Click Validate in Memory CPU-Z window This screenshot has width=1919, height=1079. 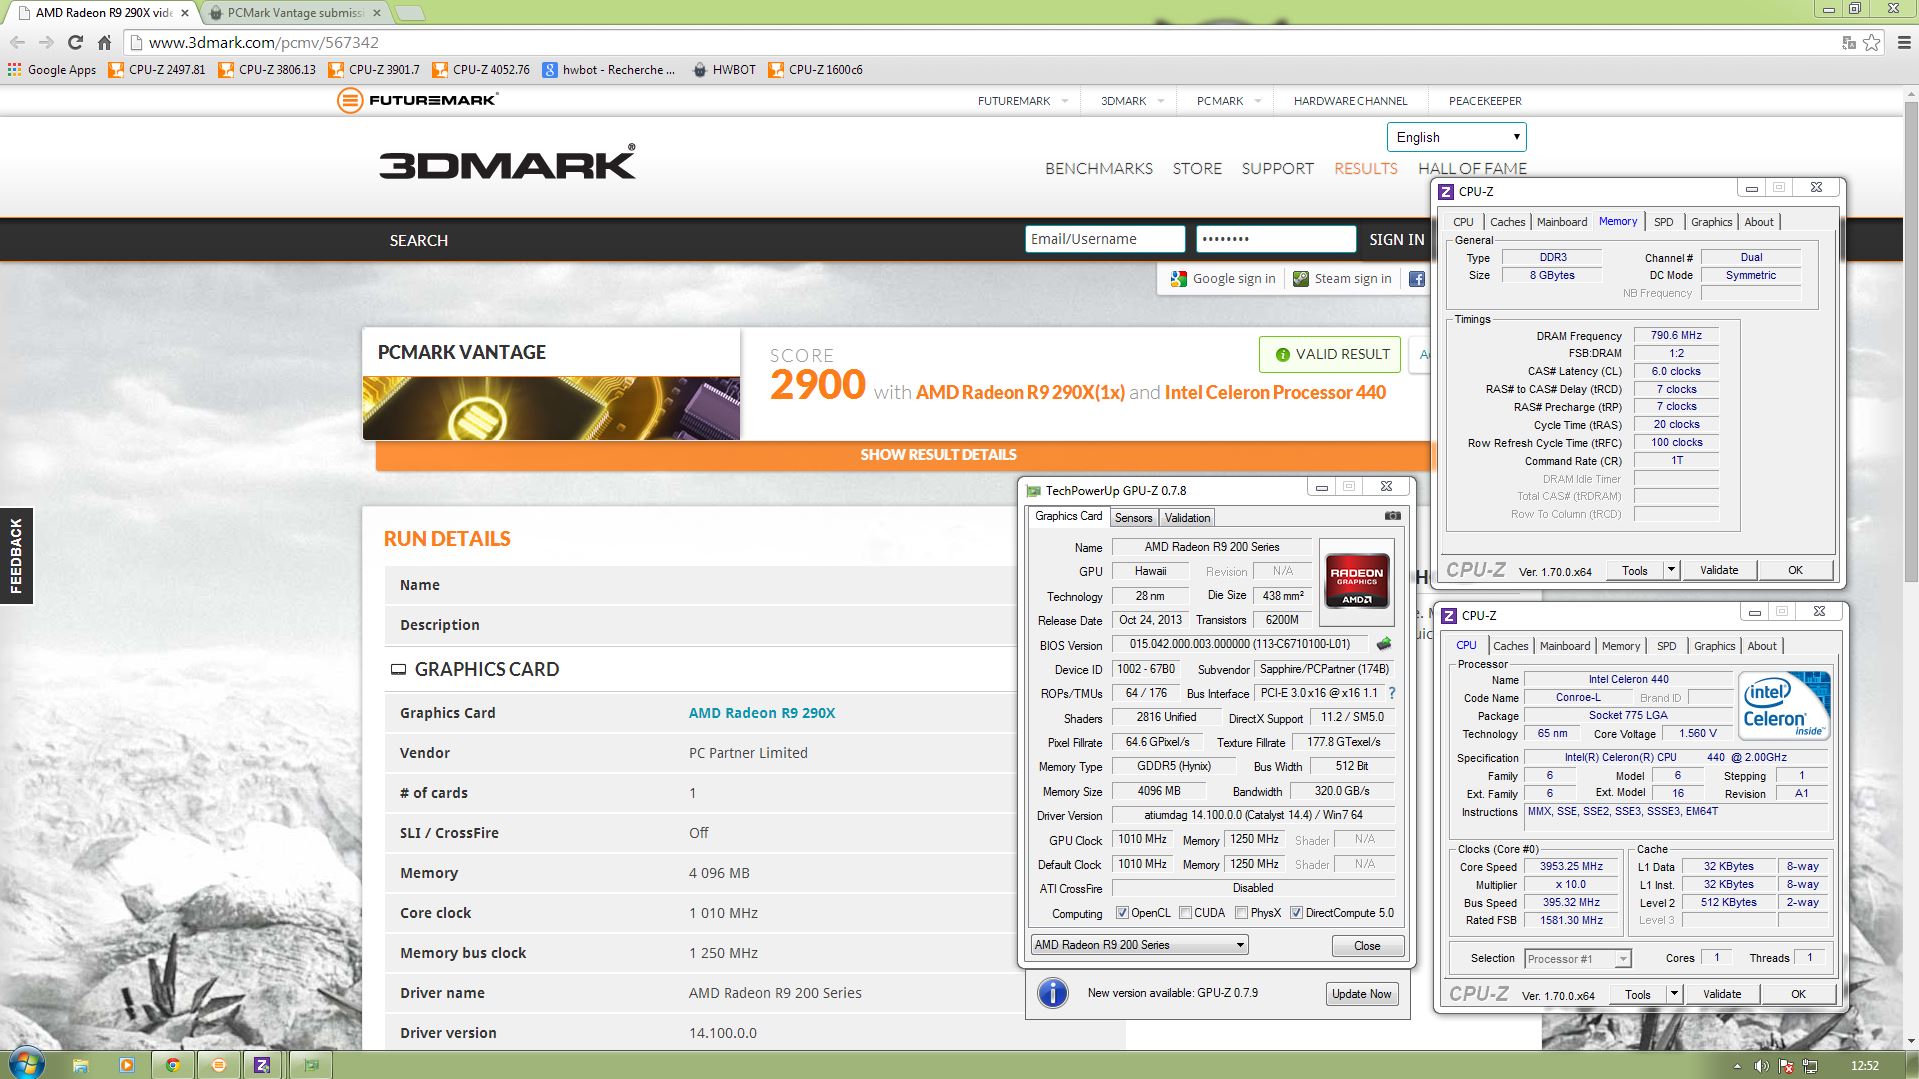coord(1718,570)
